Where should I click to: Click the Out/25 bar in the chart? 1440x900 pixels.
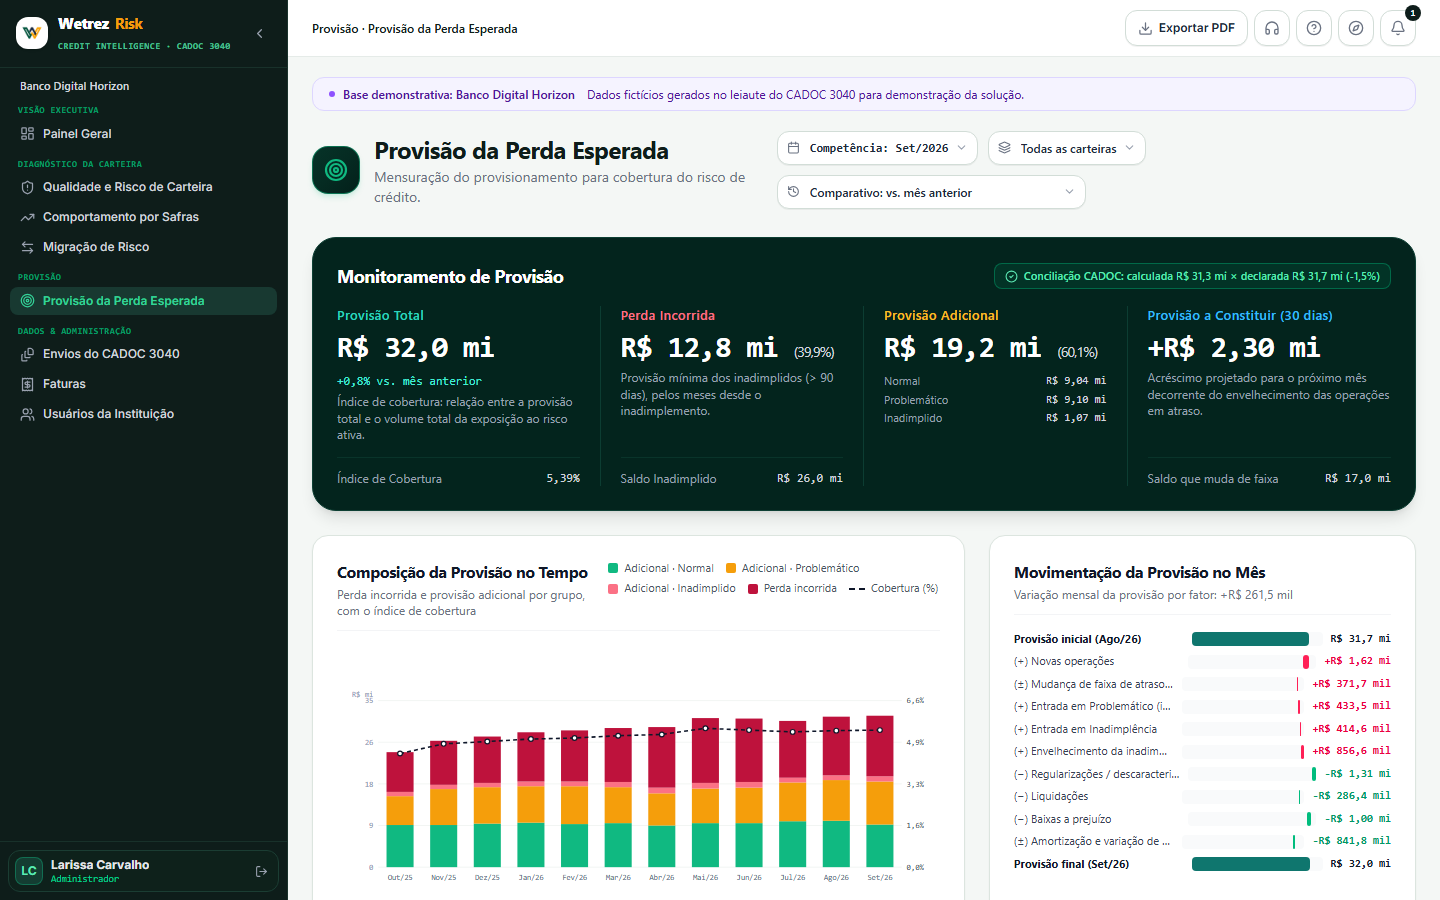[400, 809]
